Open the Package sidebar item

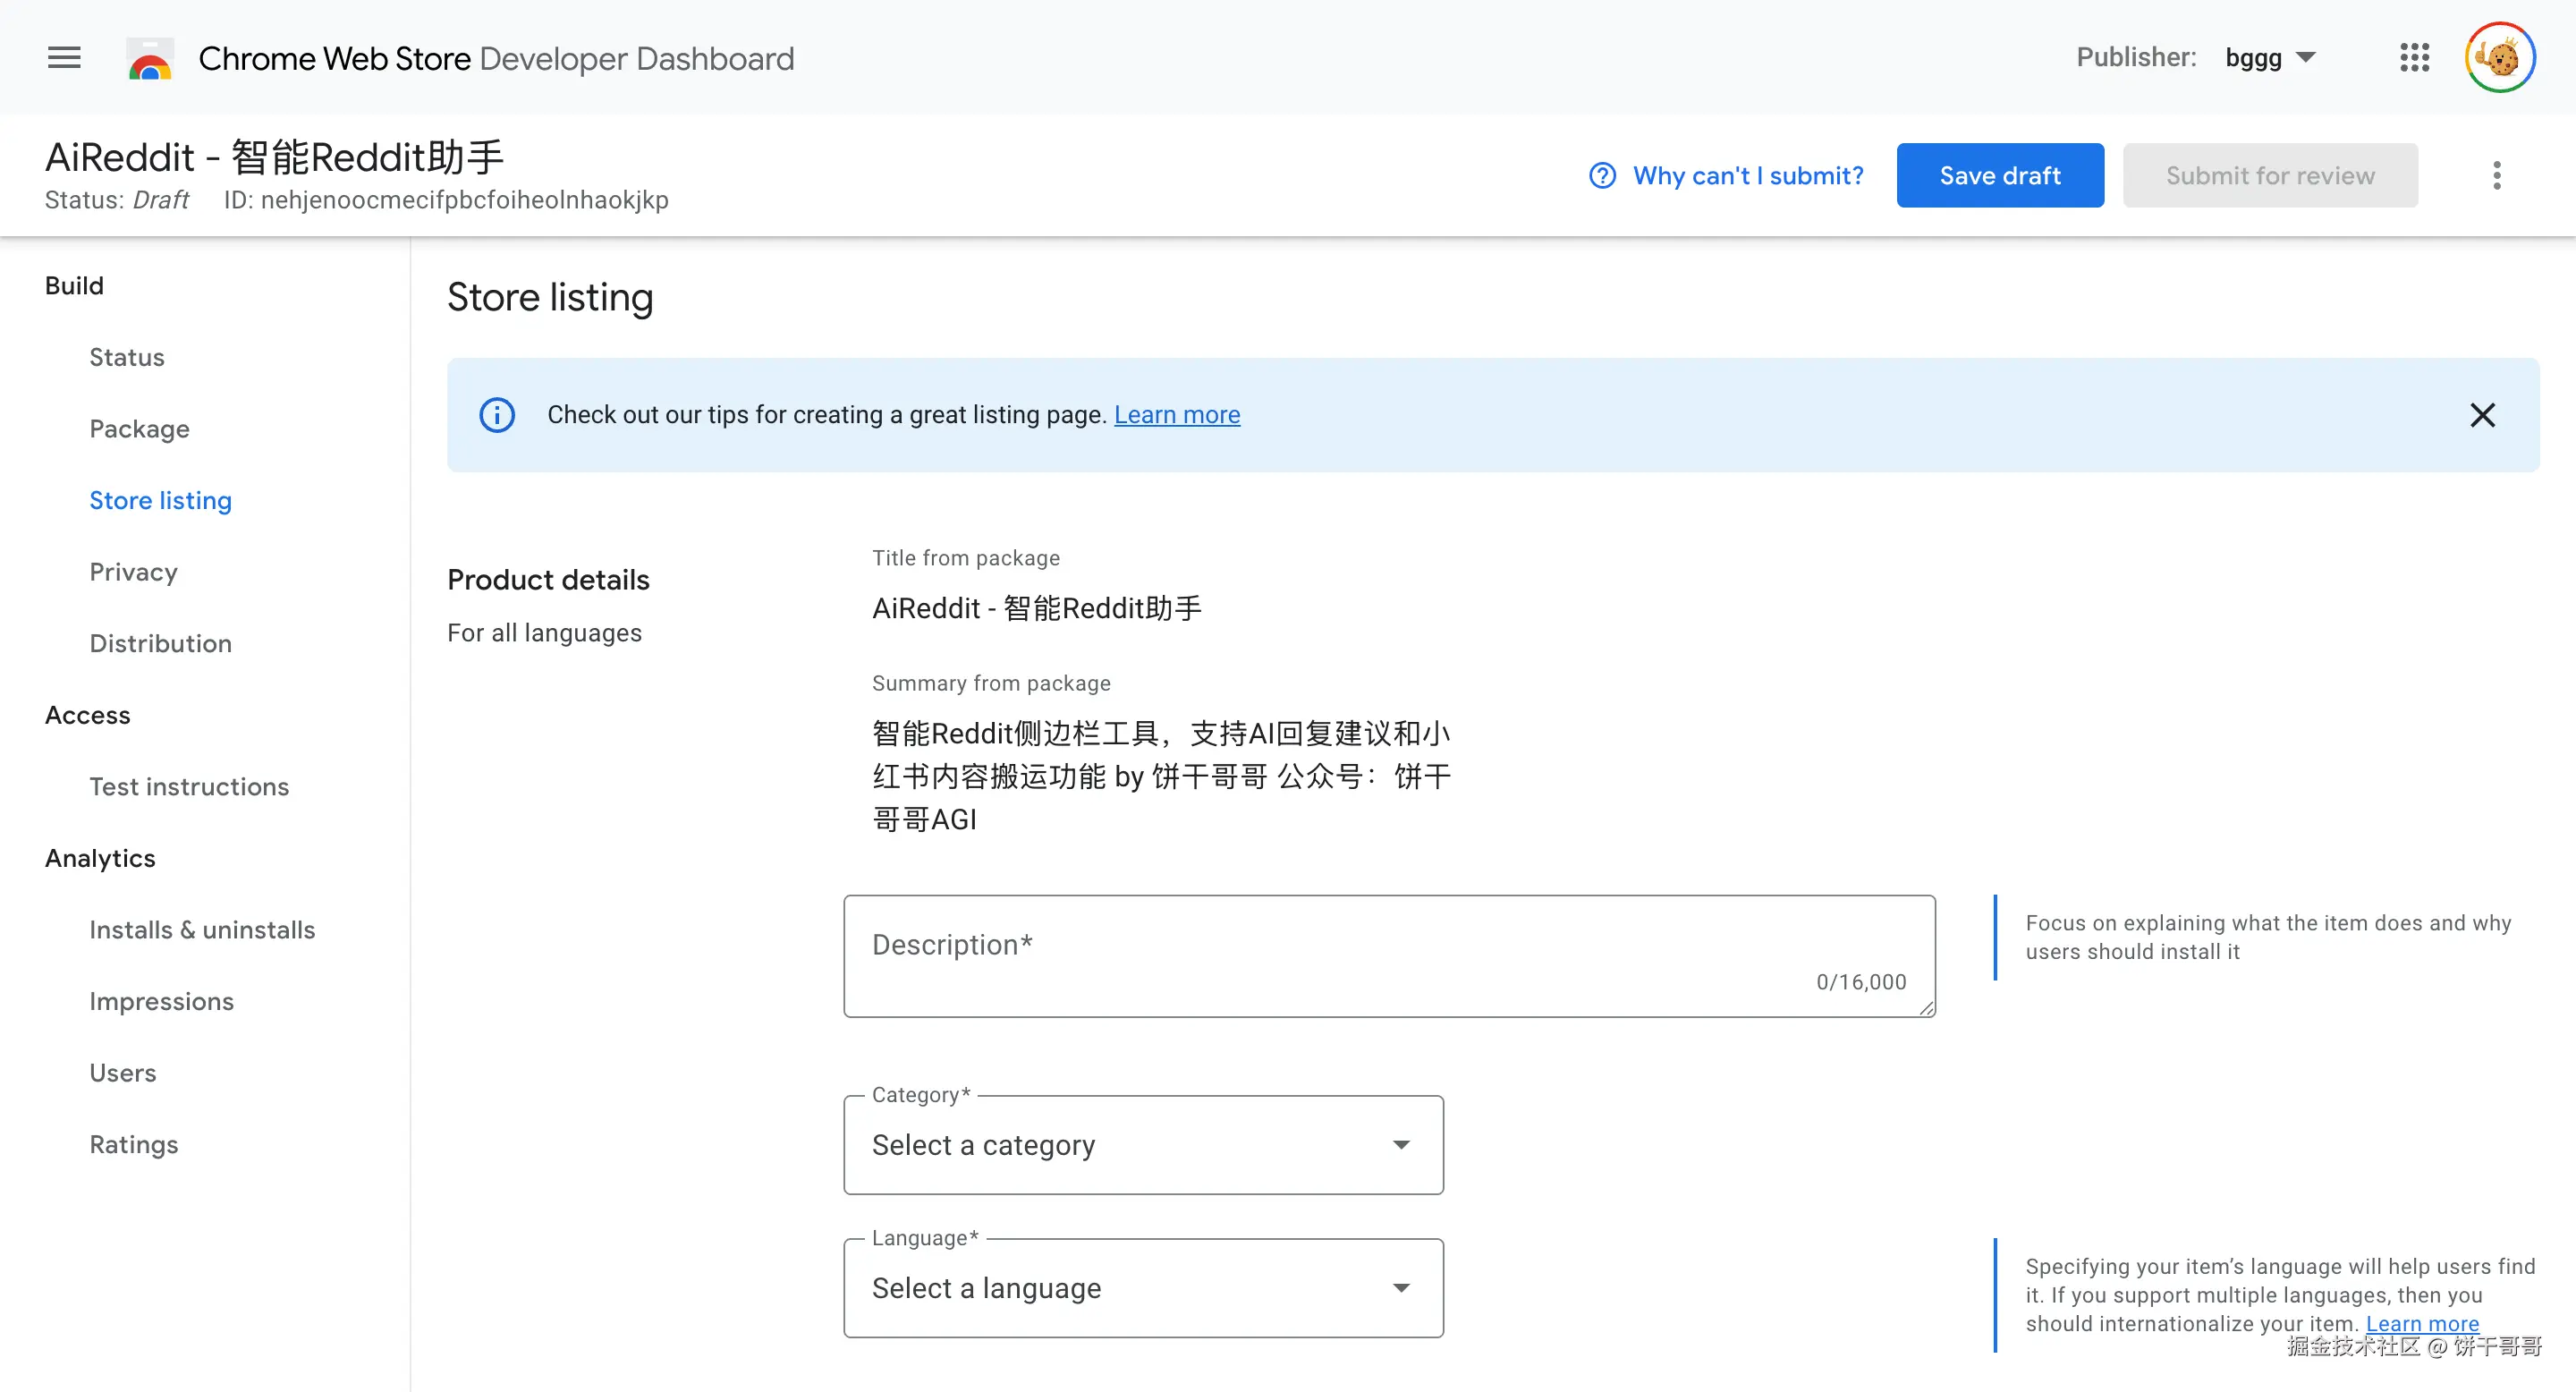point(139,428)
